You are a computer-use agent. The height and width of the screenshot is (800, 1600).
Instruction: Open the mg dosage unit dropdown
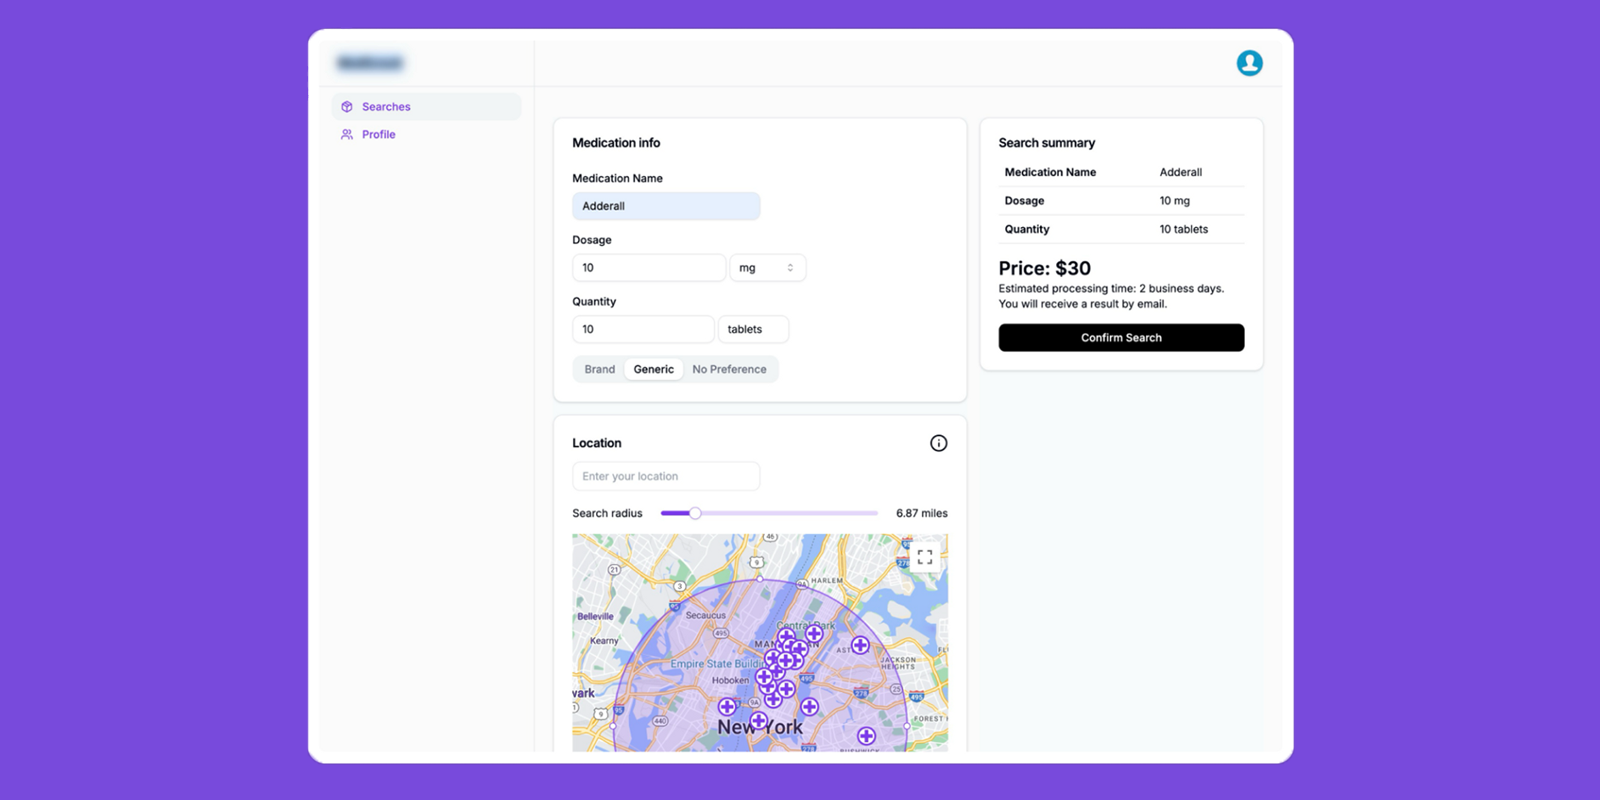click(x=767, y=268)
